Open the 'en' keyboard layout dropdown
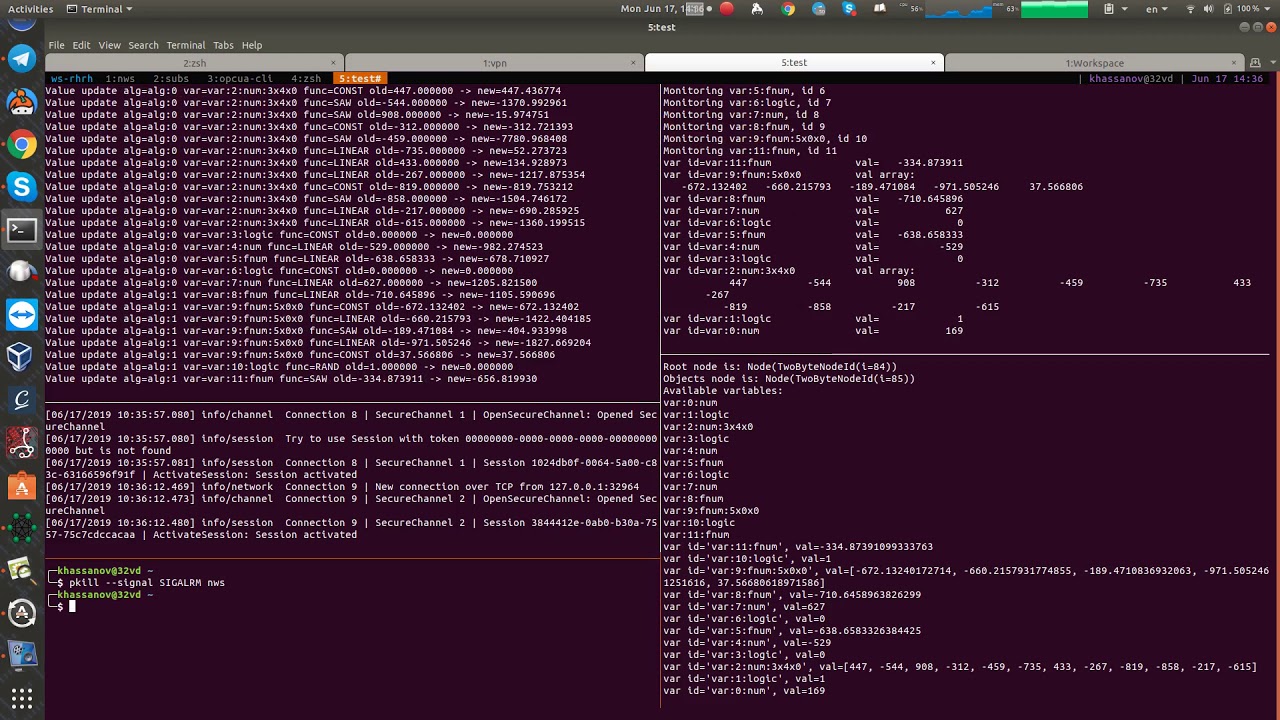This screenshot has width=1280, height=720. (x=1156, y=9)
